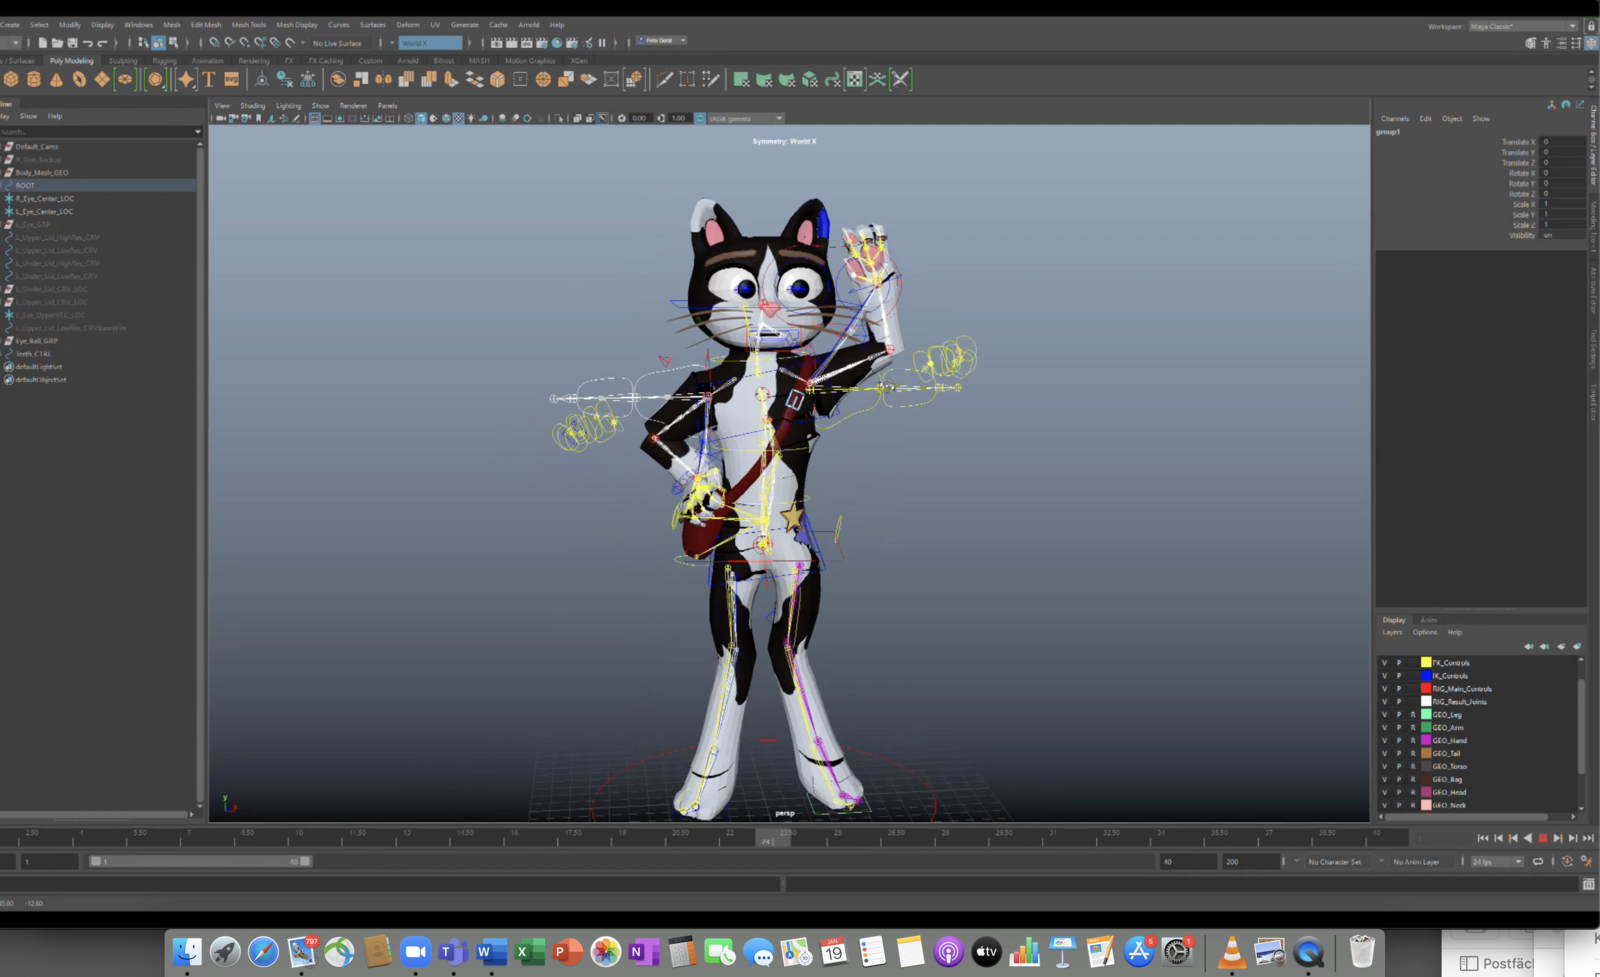The height and width of the screenshot is (977, 1600).
Task: Switch to the Rigging shelf tab
Action: (x=164, y=60)
